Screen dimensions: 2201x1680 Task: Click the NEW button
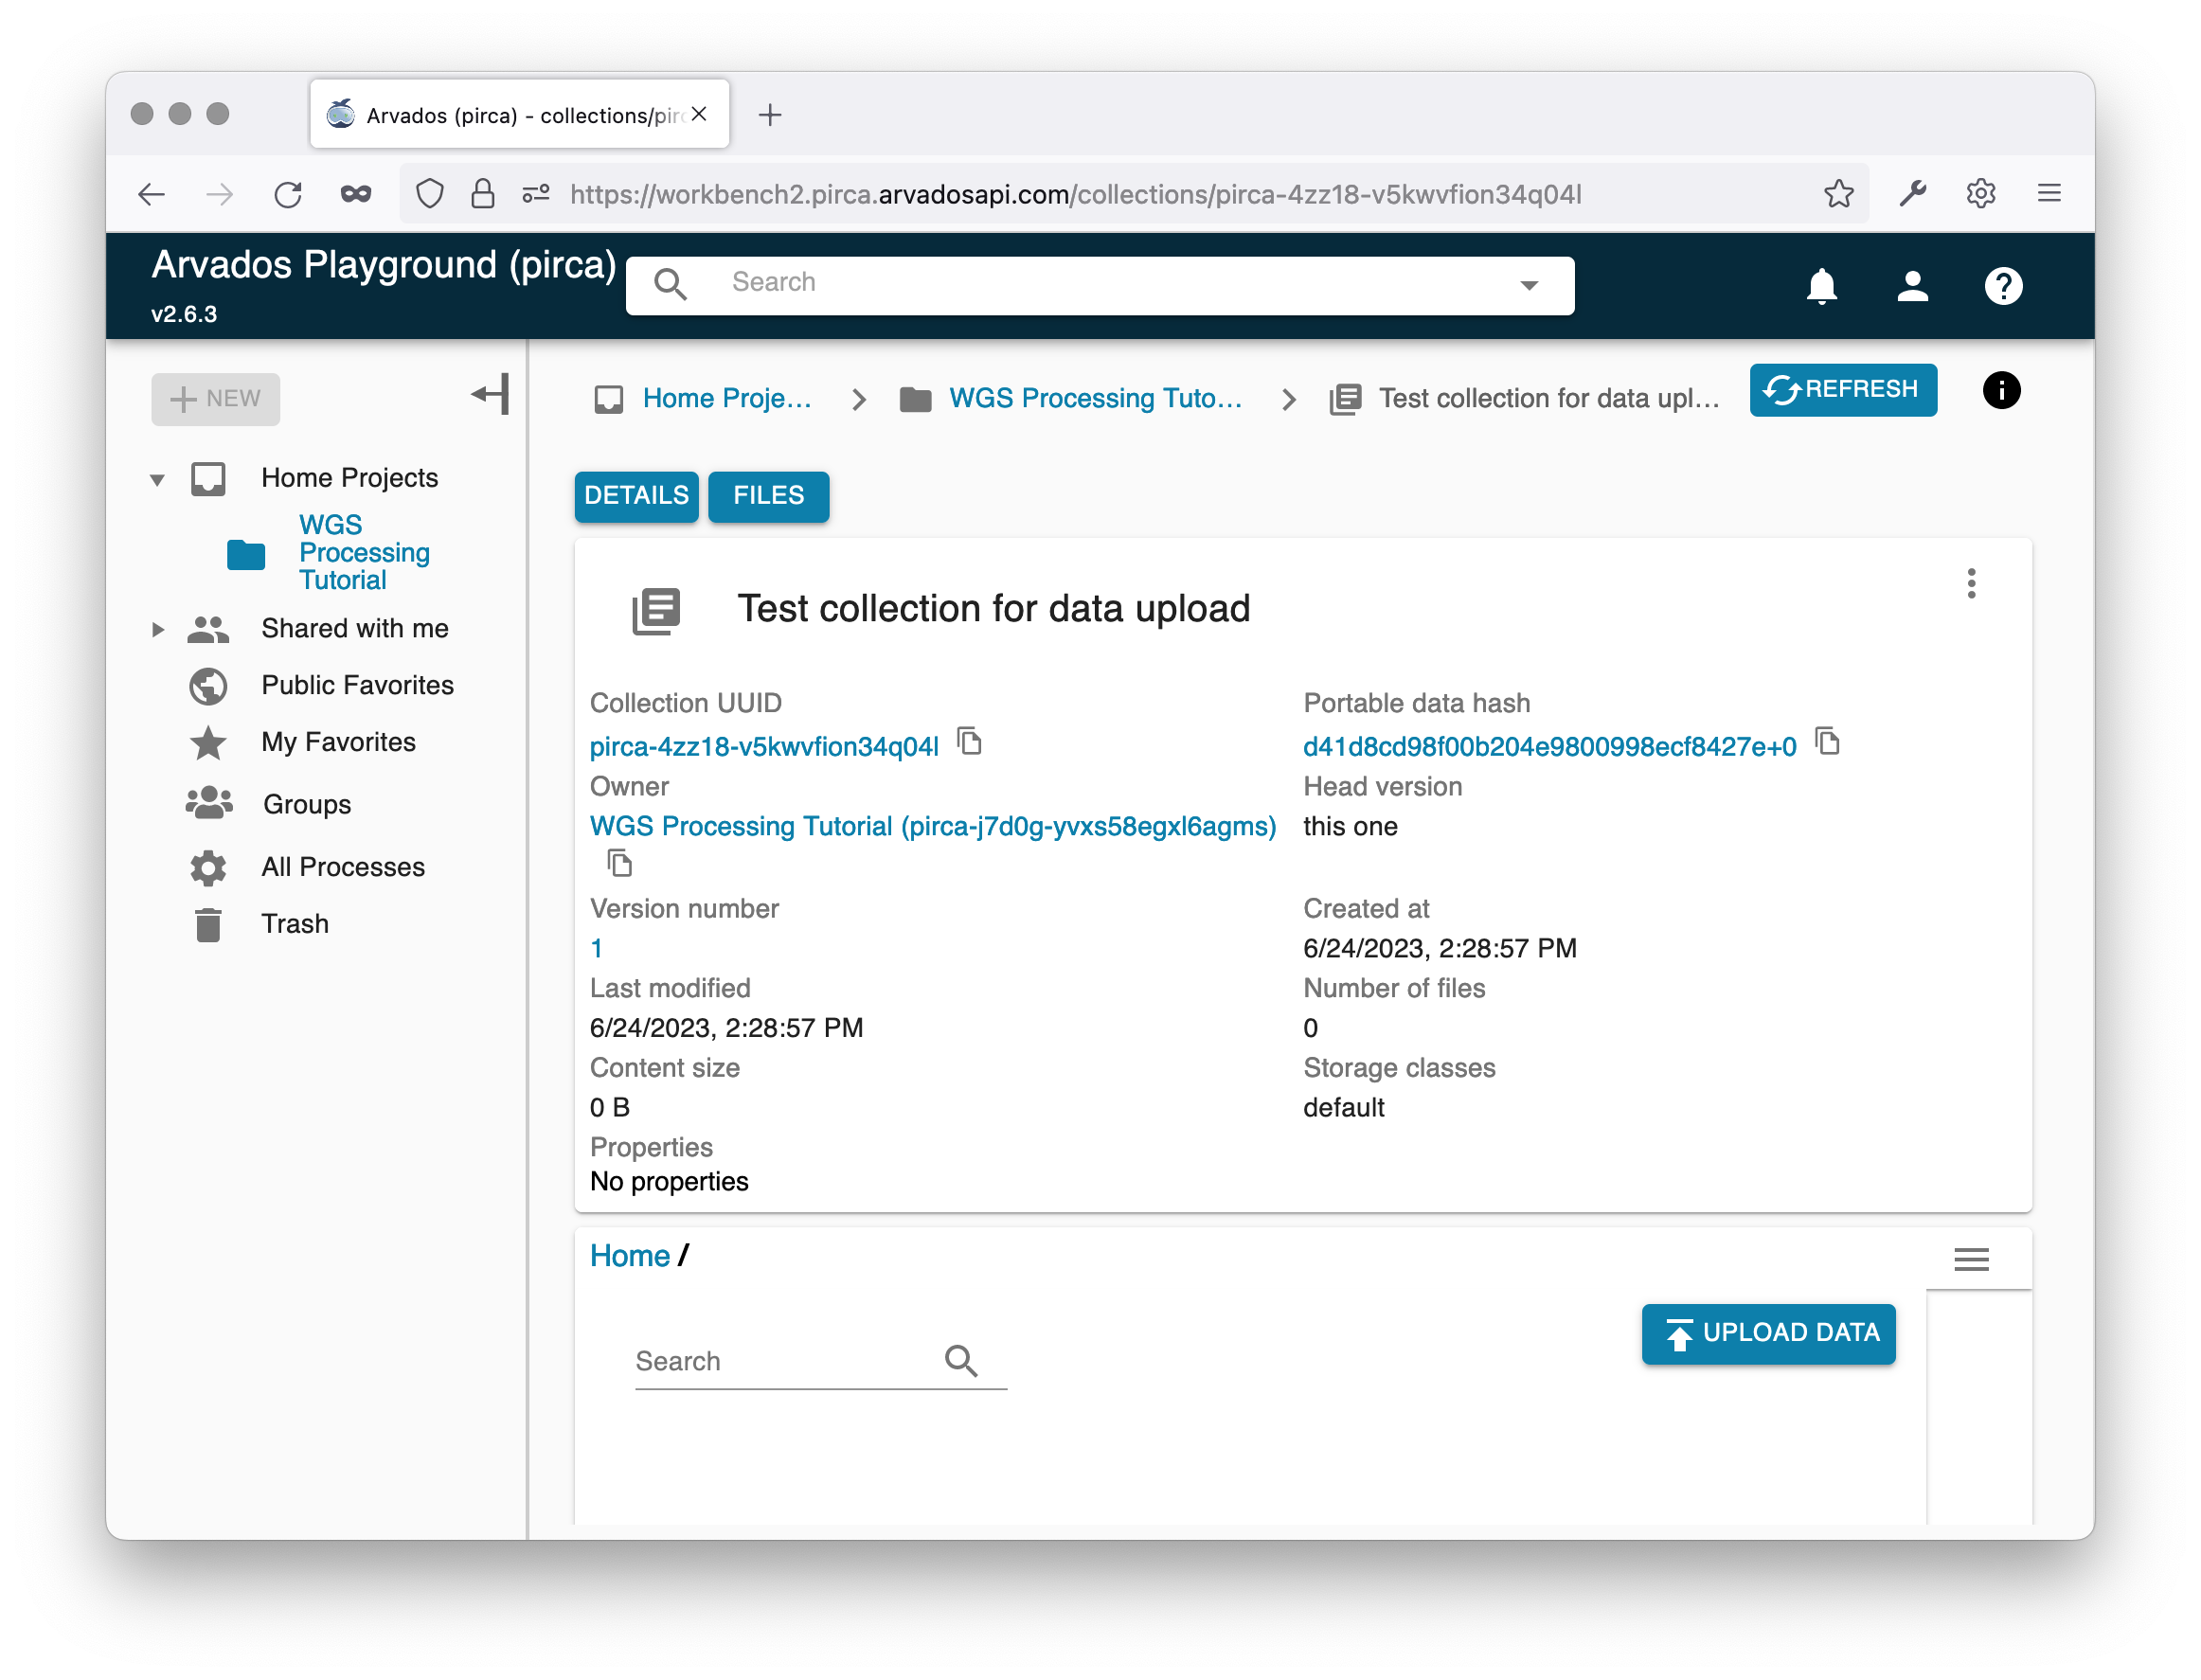(215, 399)
